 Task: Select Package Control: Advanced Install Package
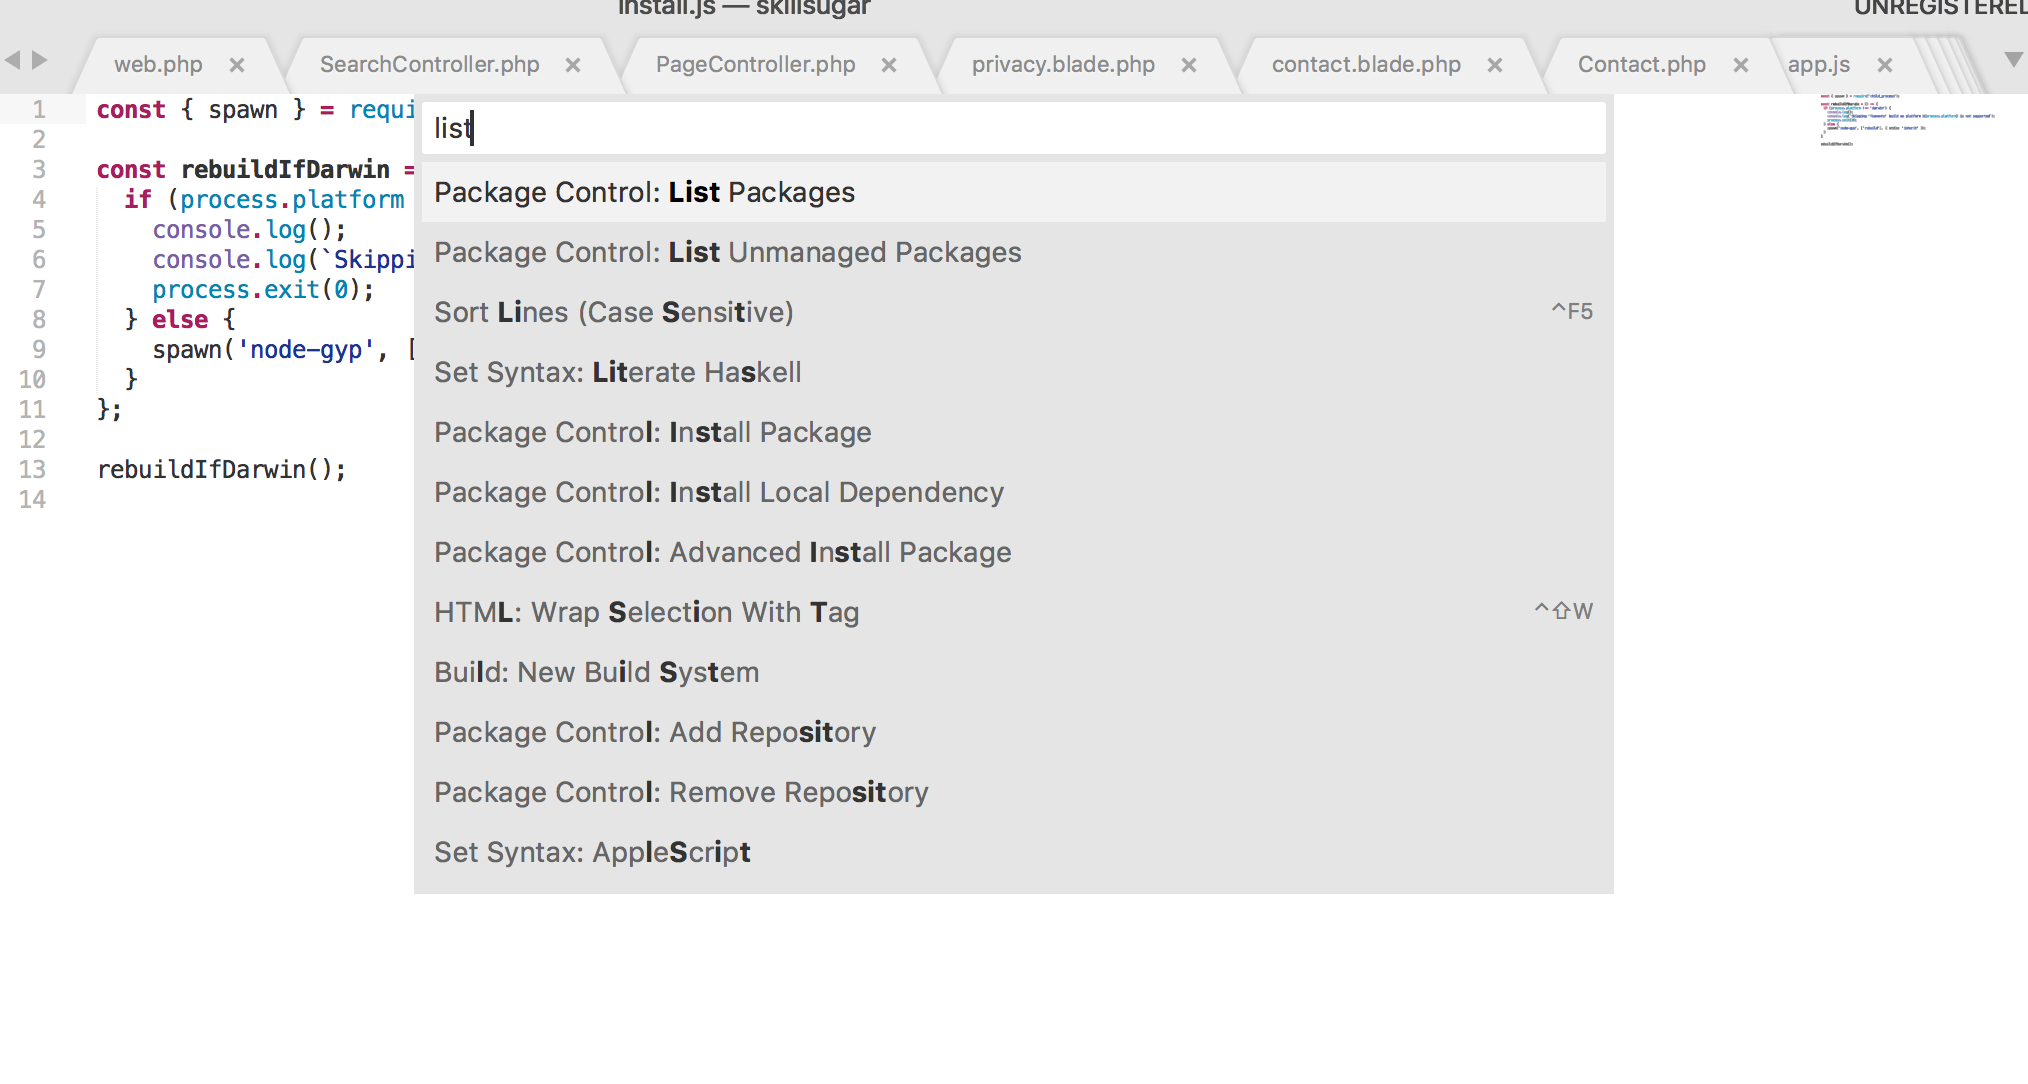(x=1013, y=552)
